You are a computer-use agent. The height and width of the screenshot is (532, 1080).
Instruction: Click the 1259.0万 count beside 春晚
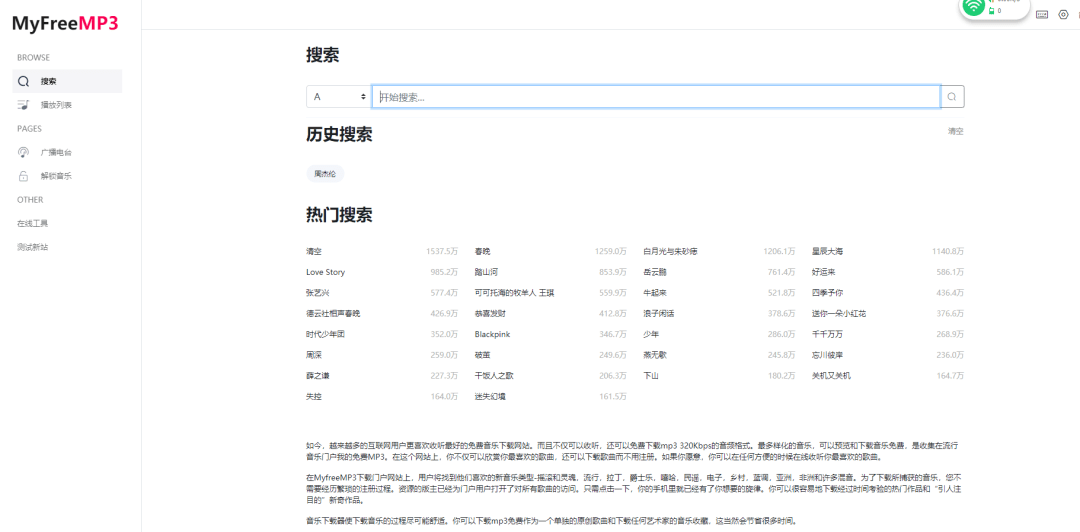click(x=611, y=252)
